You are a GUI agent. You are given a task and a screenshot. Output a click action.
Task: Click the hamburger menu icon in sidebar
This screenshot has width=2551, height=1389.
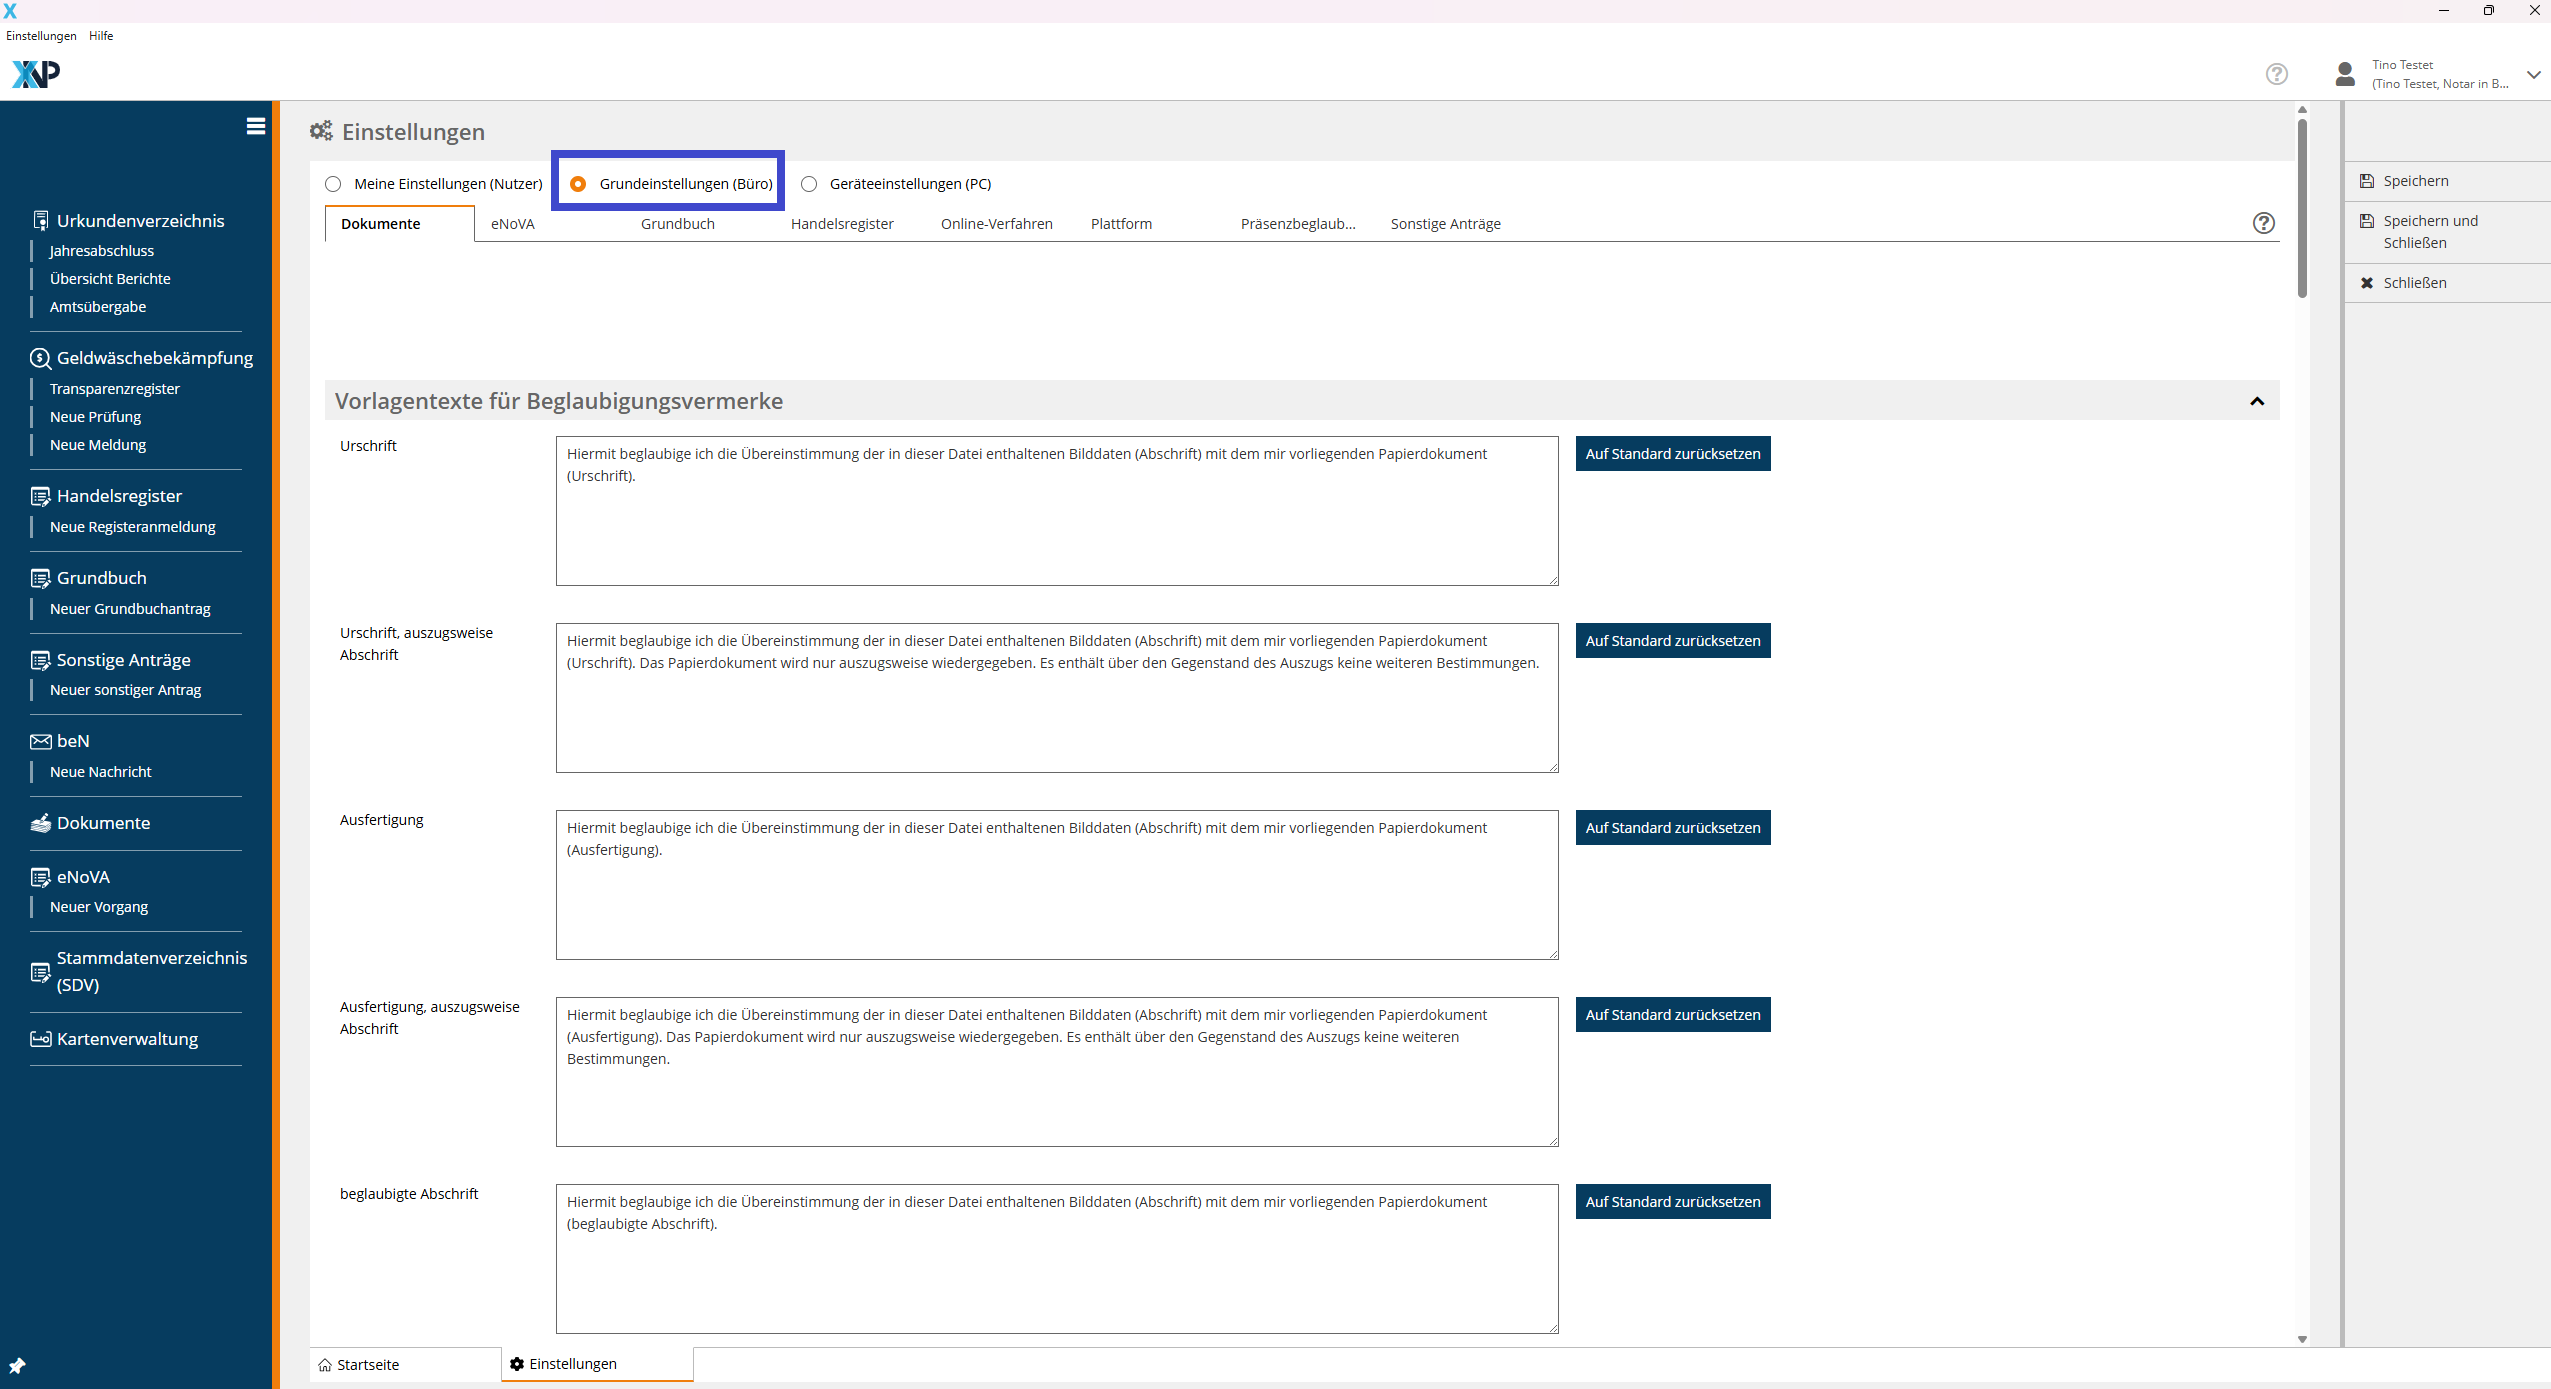click(x=256, y=126)
